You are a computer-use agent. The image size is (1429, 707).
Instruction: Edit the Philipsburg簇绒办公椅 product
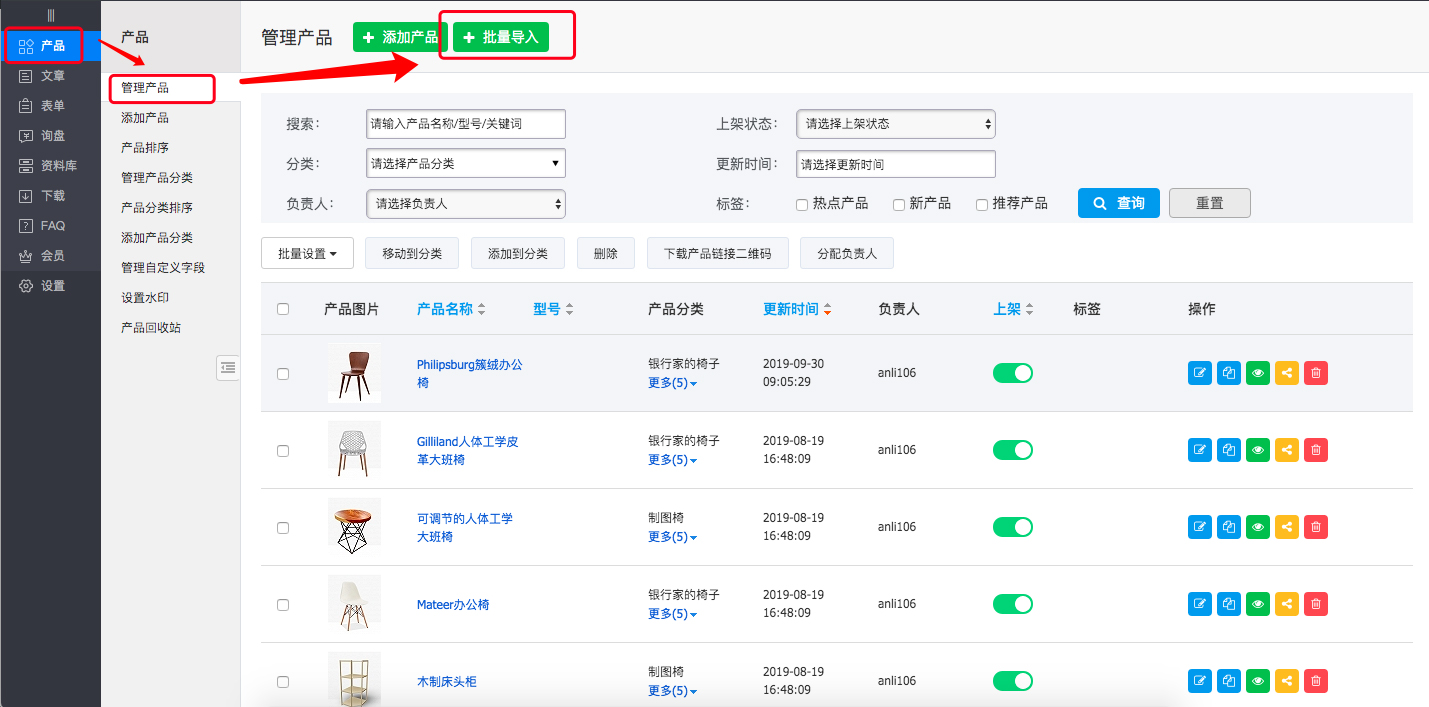click(x=1199, y=372)
